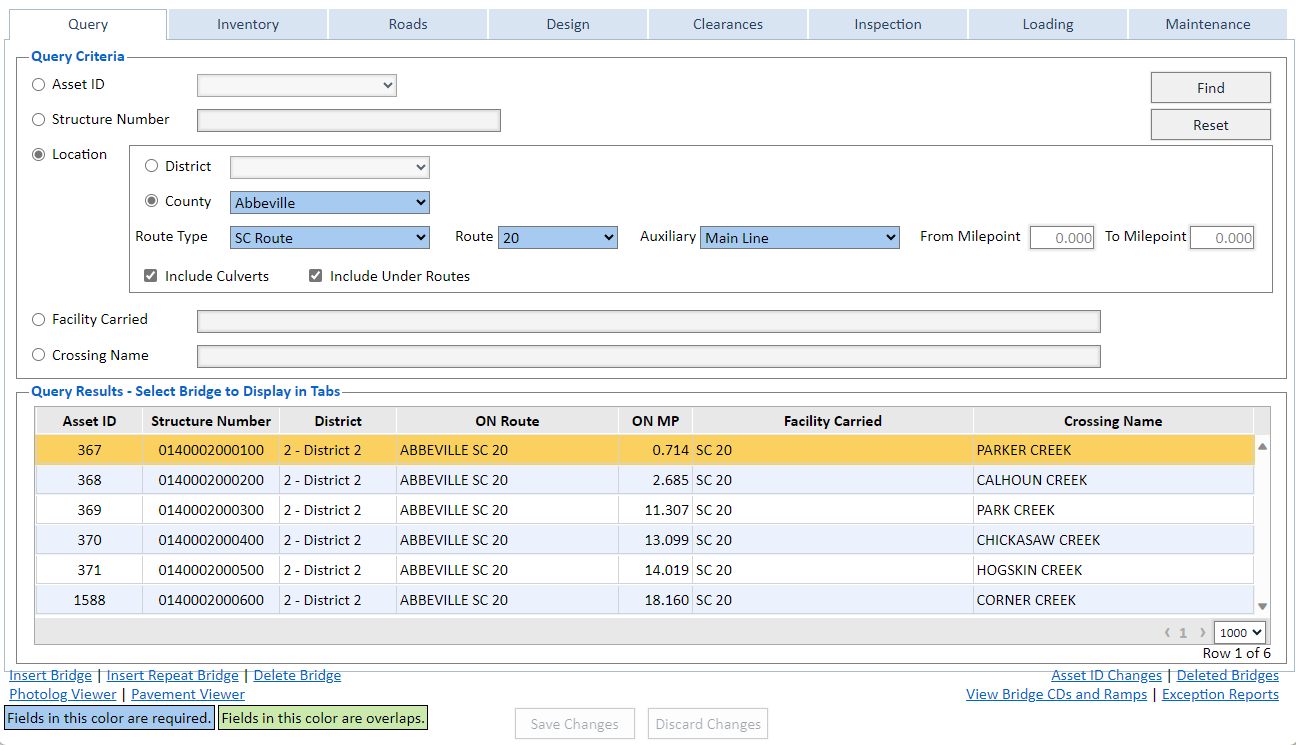Select the CHICKASAW CREEK row
Screen dimensions: 1296x745
pos(645,540)
